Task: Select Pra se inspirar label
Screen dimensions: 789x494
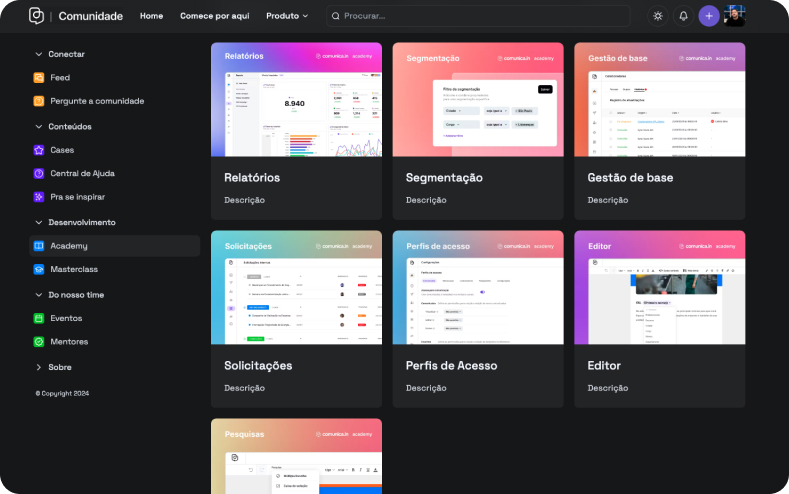Action: (x=77, y=197)
